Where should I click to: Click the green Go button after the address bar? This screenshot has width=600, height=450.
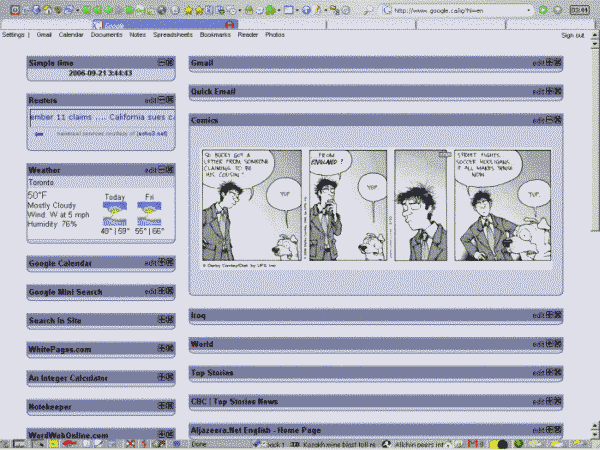[543, 10]
